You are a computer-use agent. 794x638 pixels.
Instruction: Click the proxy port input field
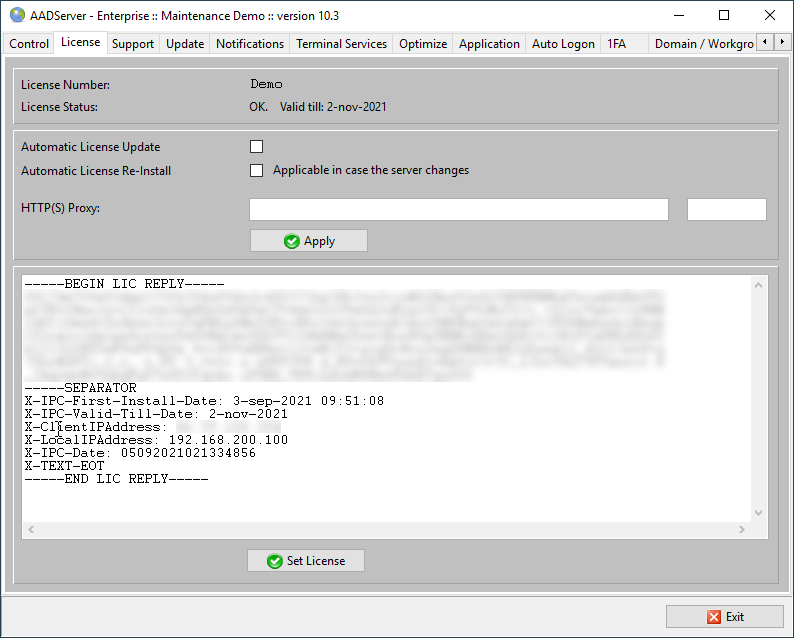[x=726, y=209]
